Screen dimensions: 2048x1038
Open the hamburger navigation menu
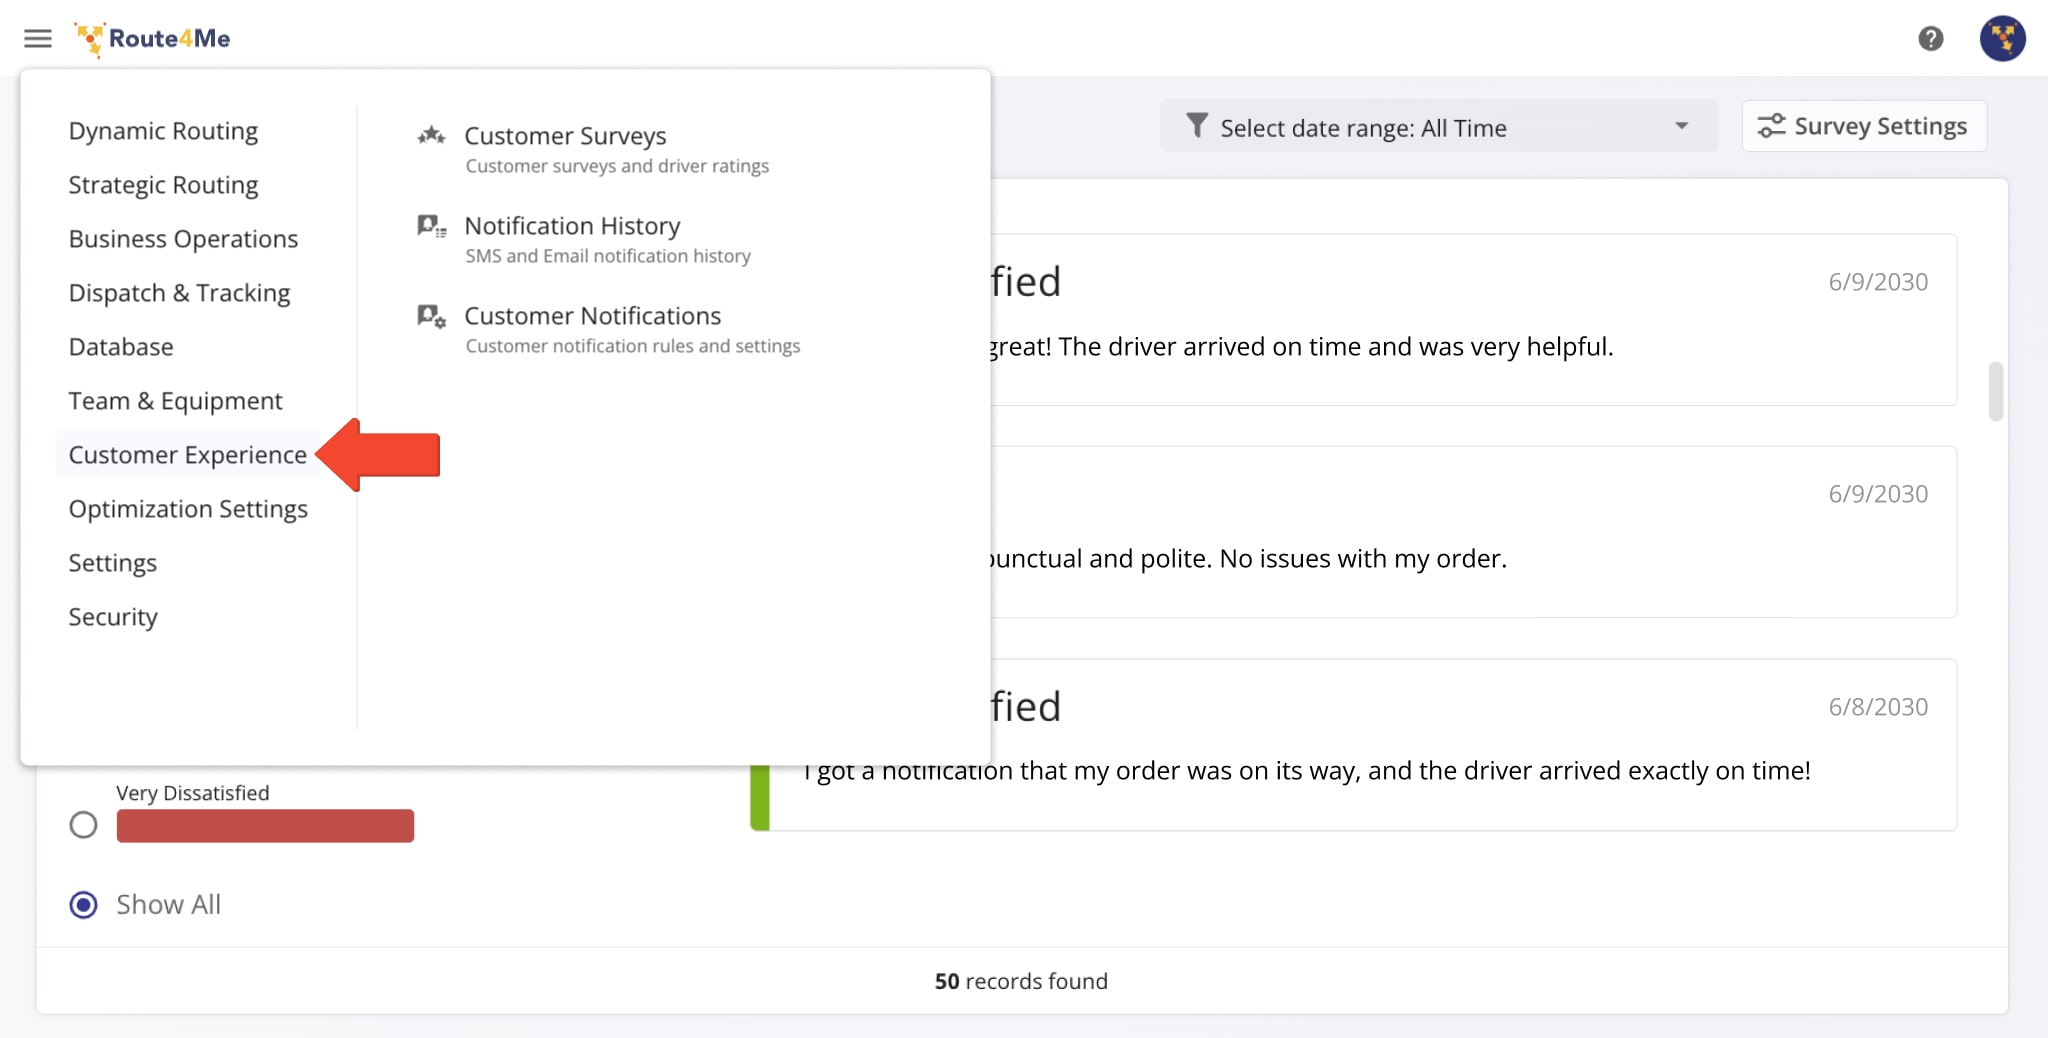38,39
